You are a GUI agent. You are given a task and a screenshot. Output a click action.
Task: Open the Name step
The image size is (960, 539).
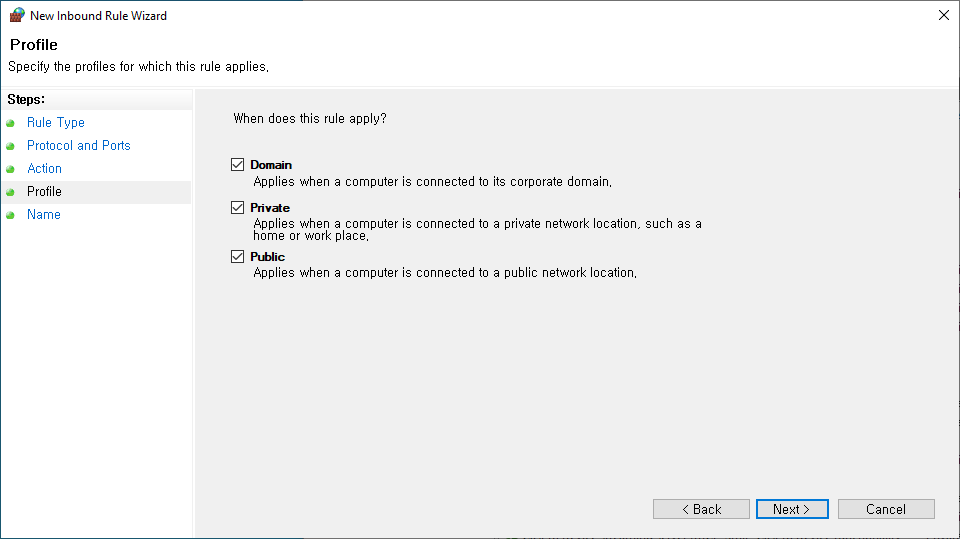click(44, 215)
